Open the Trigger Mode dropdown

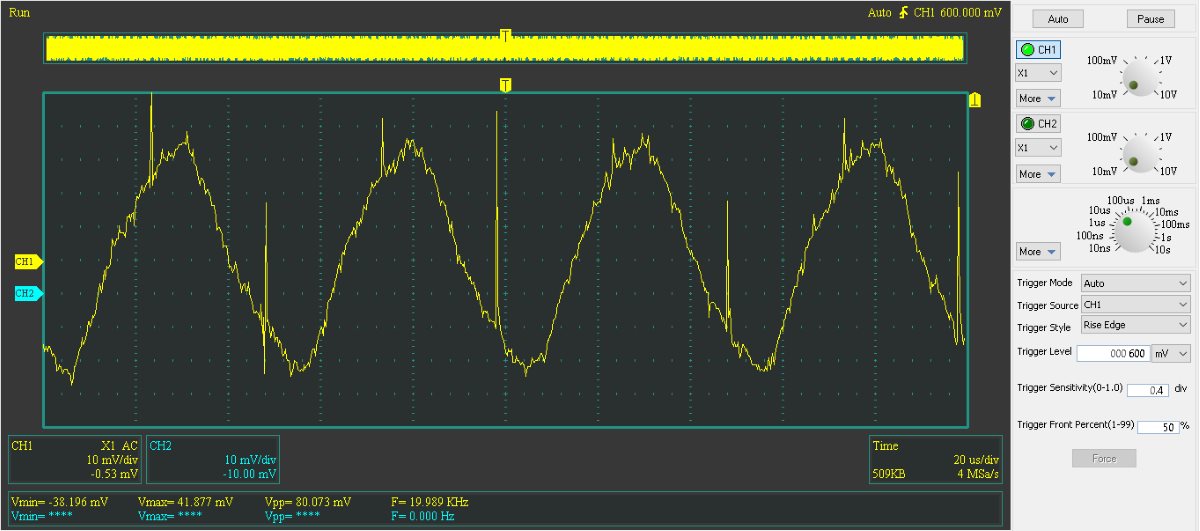click(1136, 283)
